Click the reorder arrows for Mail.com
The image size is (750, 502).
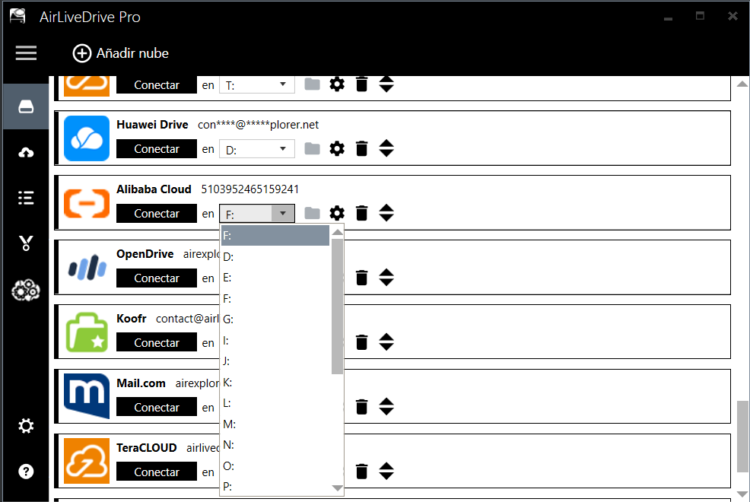click(x=387, y=407)
